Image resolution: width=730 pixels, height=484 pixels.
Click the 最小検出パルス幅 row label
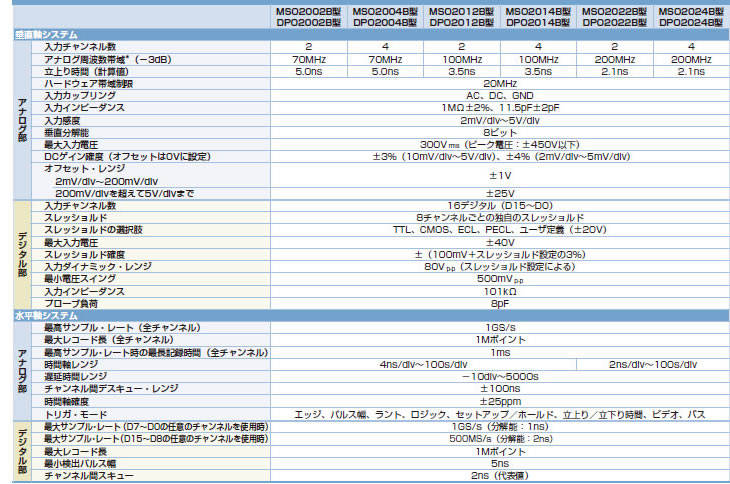coord(80,464)
